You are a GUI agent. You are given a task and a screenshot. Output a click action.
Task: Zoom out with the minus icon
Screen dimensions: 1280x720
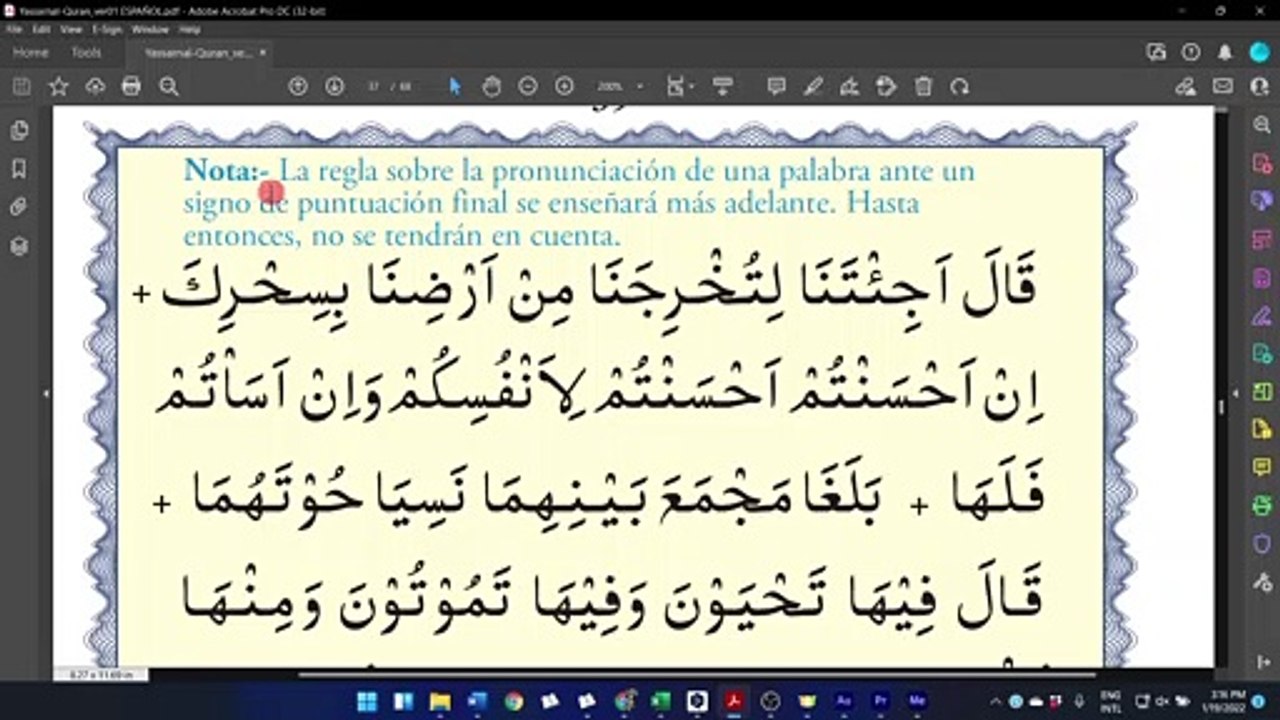tap(528, 87)
